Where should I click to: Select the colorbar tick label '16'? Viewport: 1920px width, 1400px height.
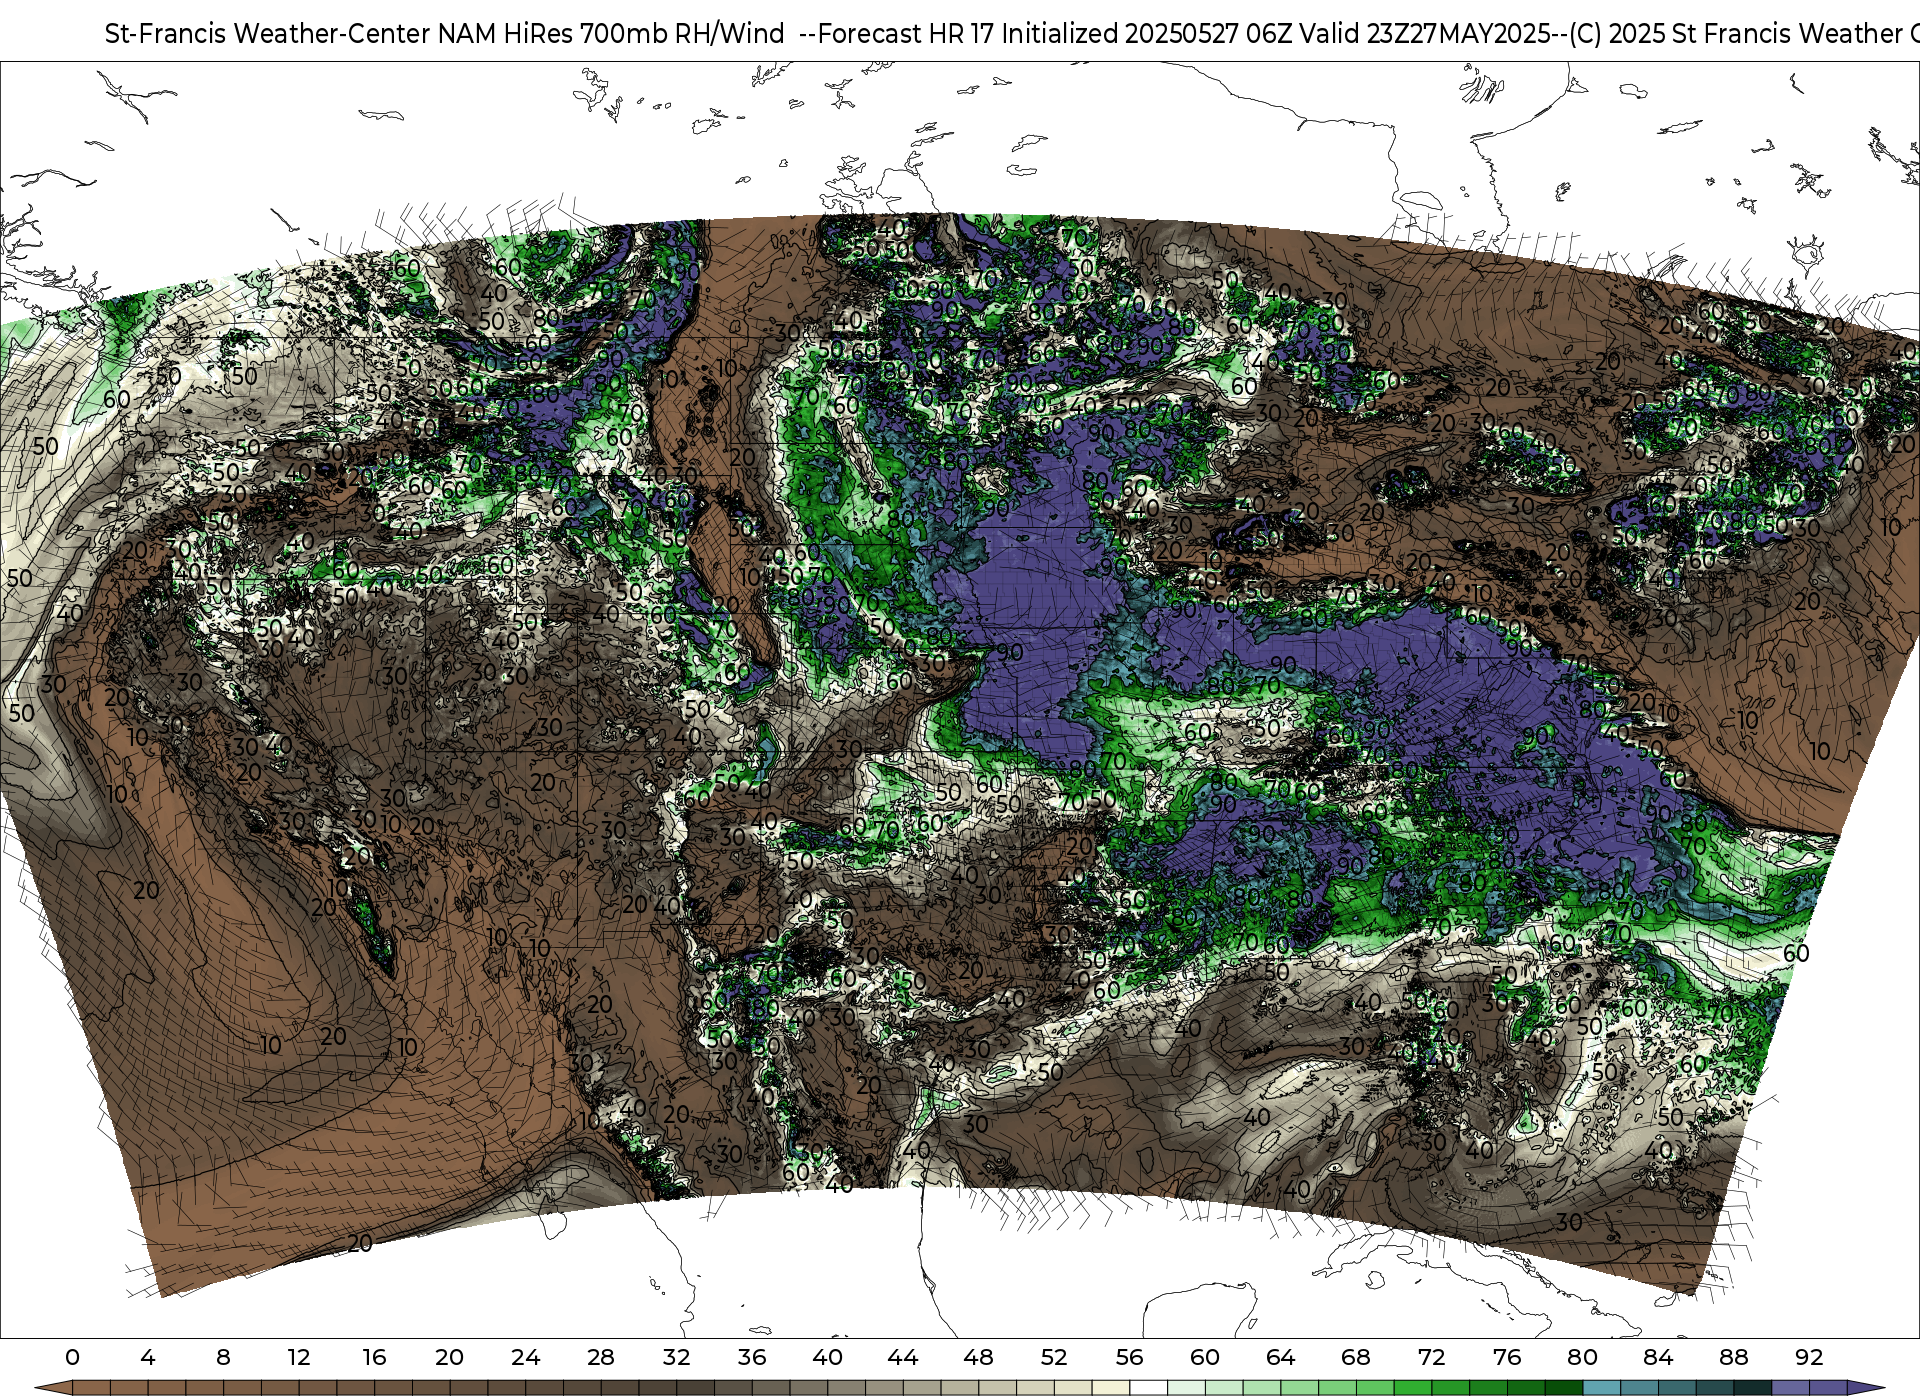(374, 1357)
